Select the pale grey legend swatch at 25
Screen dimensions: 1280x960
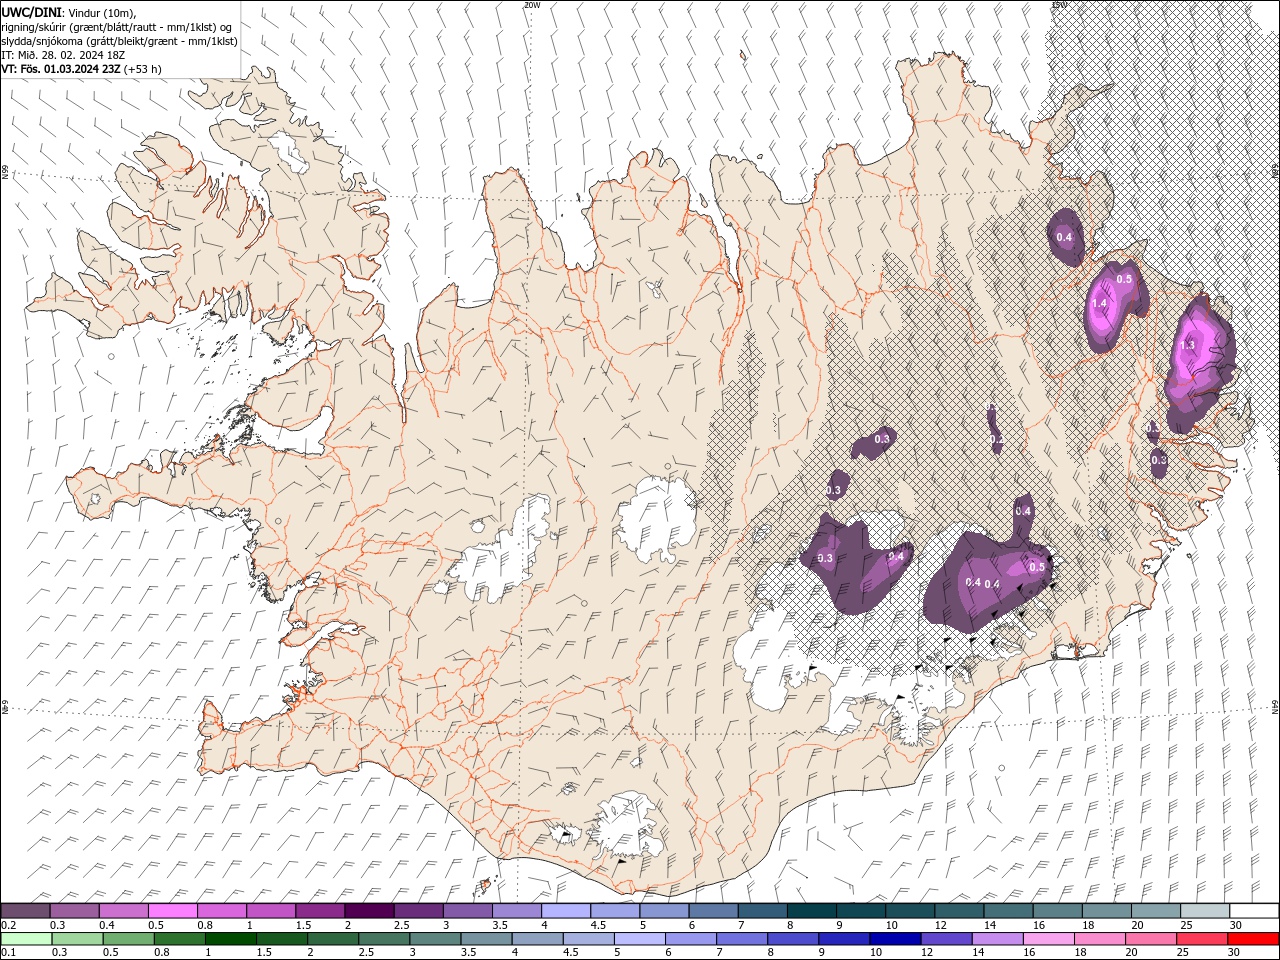pyautogui.click(x=1204, y=911)
